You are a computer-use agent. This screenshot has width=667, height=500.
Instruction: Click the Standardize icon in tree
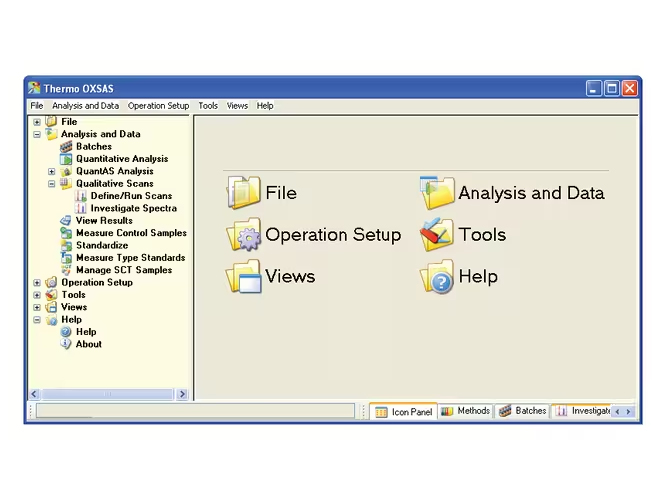66,246
